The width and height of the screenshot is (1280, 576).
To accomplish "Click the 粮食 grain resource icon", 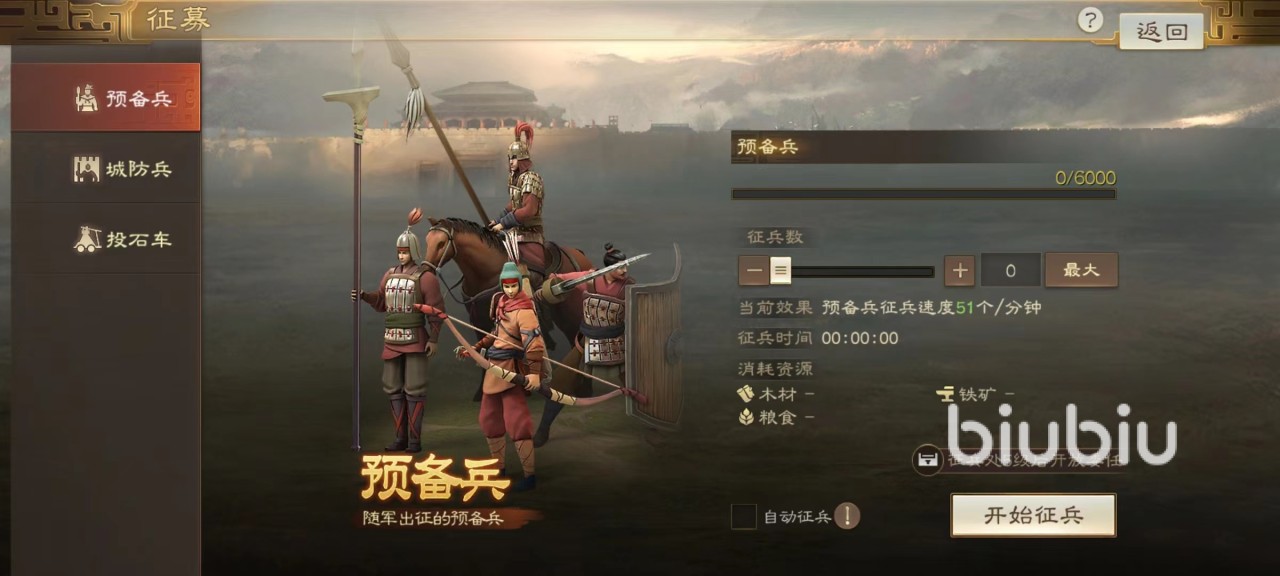I will tap(746, 417).
